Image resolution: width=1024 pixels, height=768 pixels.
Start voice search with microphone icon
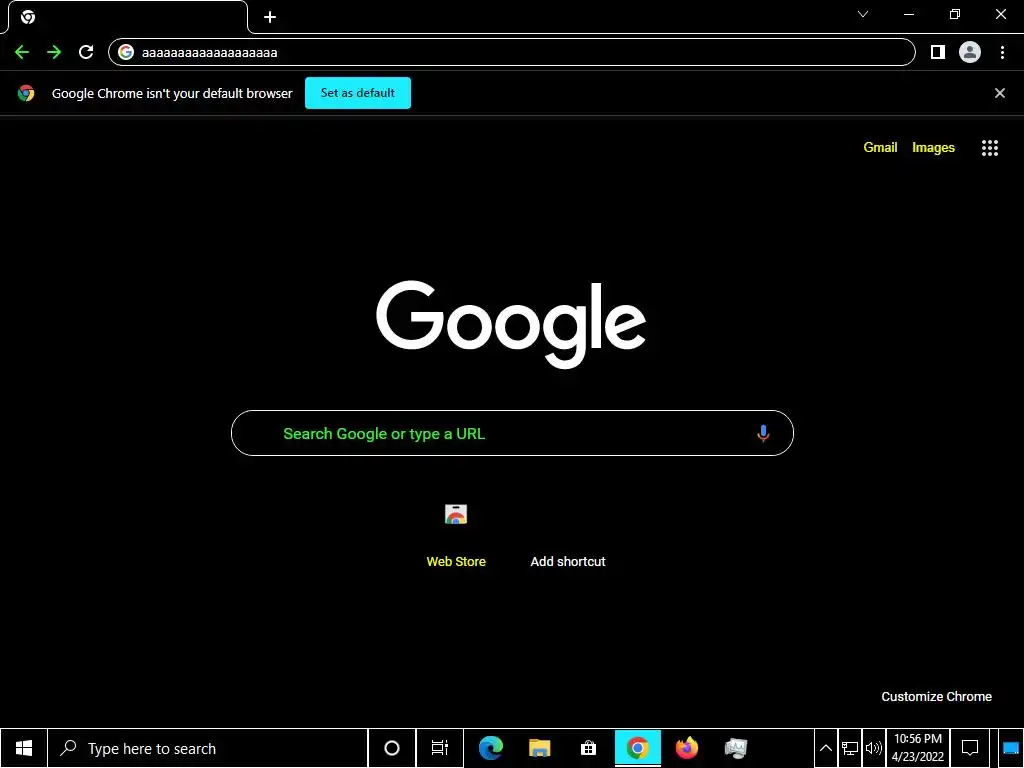click(763, 433)
